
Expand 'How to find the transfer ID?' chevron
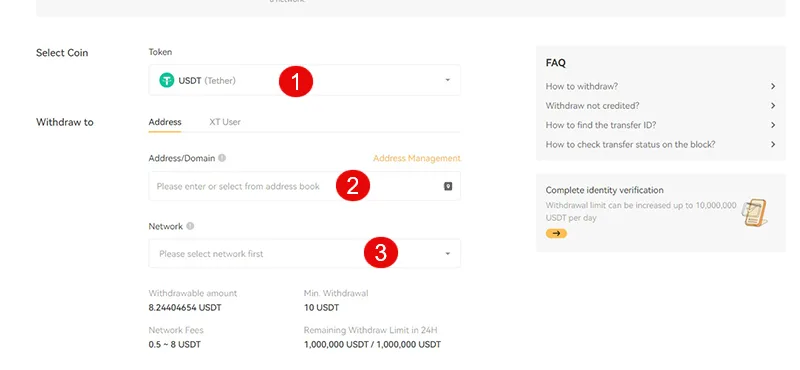click(x=773, y=125)
